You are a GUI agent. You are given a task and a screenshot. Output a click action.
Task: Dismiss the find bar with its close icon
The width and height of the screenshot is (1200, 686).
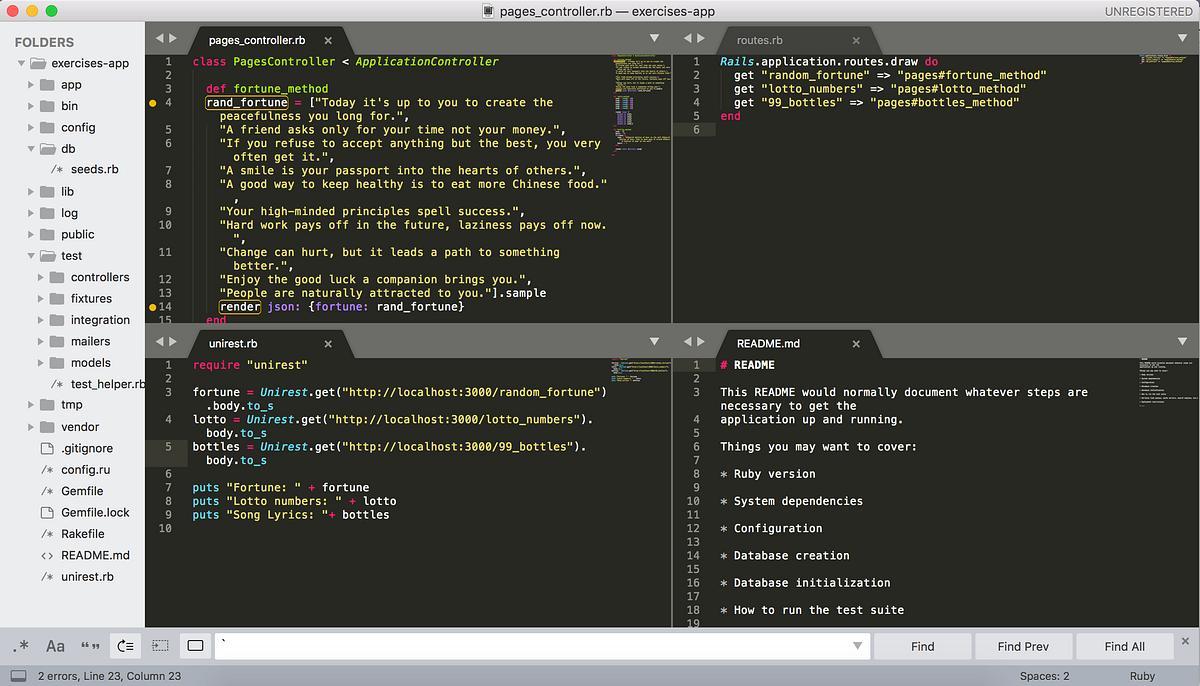tap(1185, 640)
